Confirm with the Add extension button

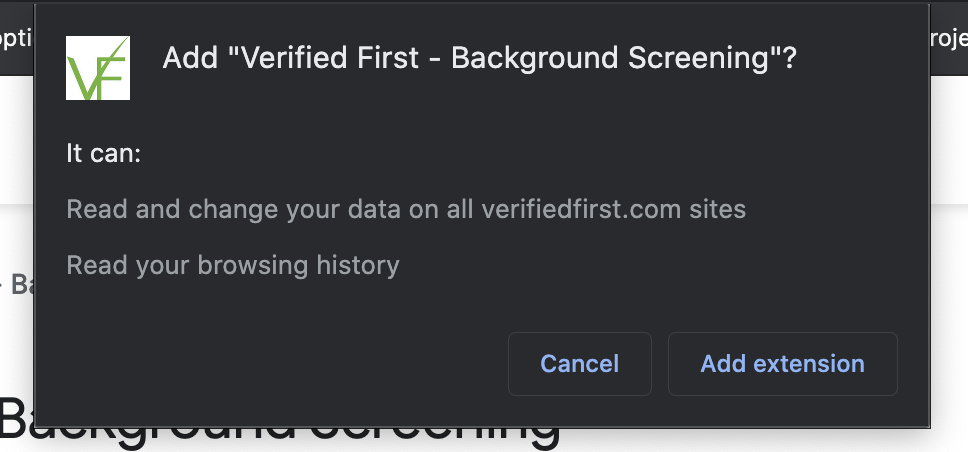[782, 364]
